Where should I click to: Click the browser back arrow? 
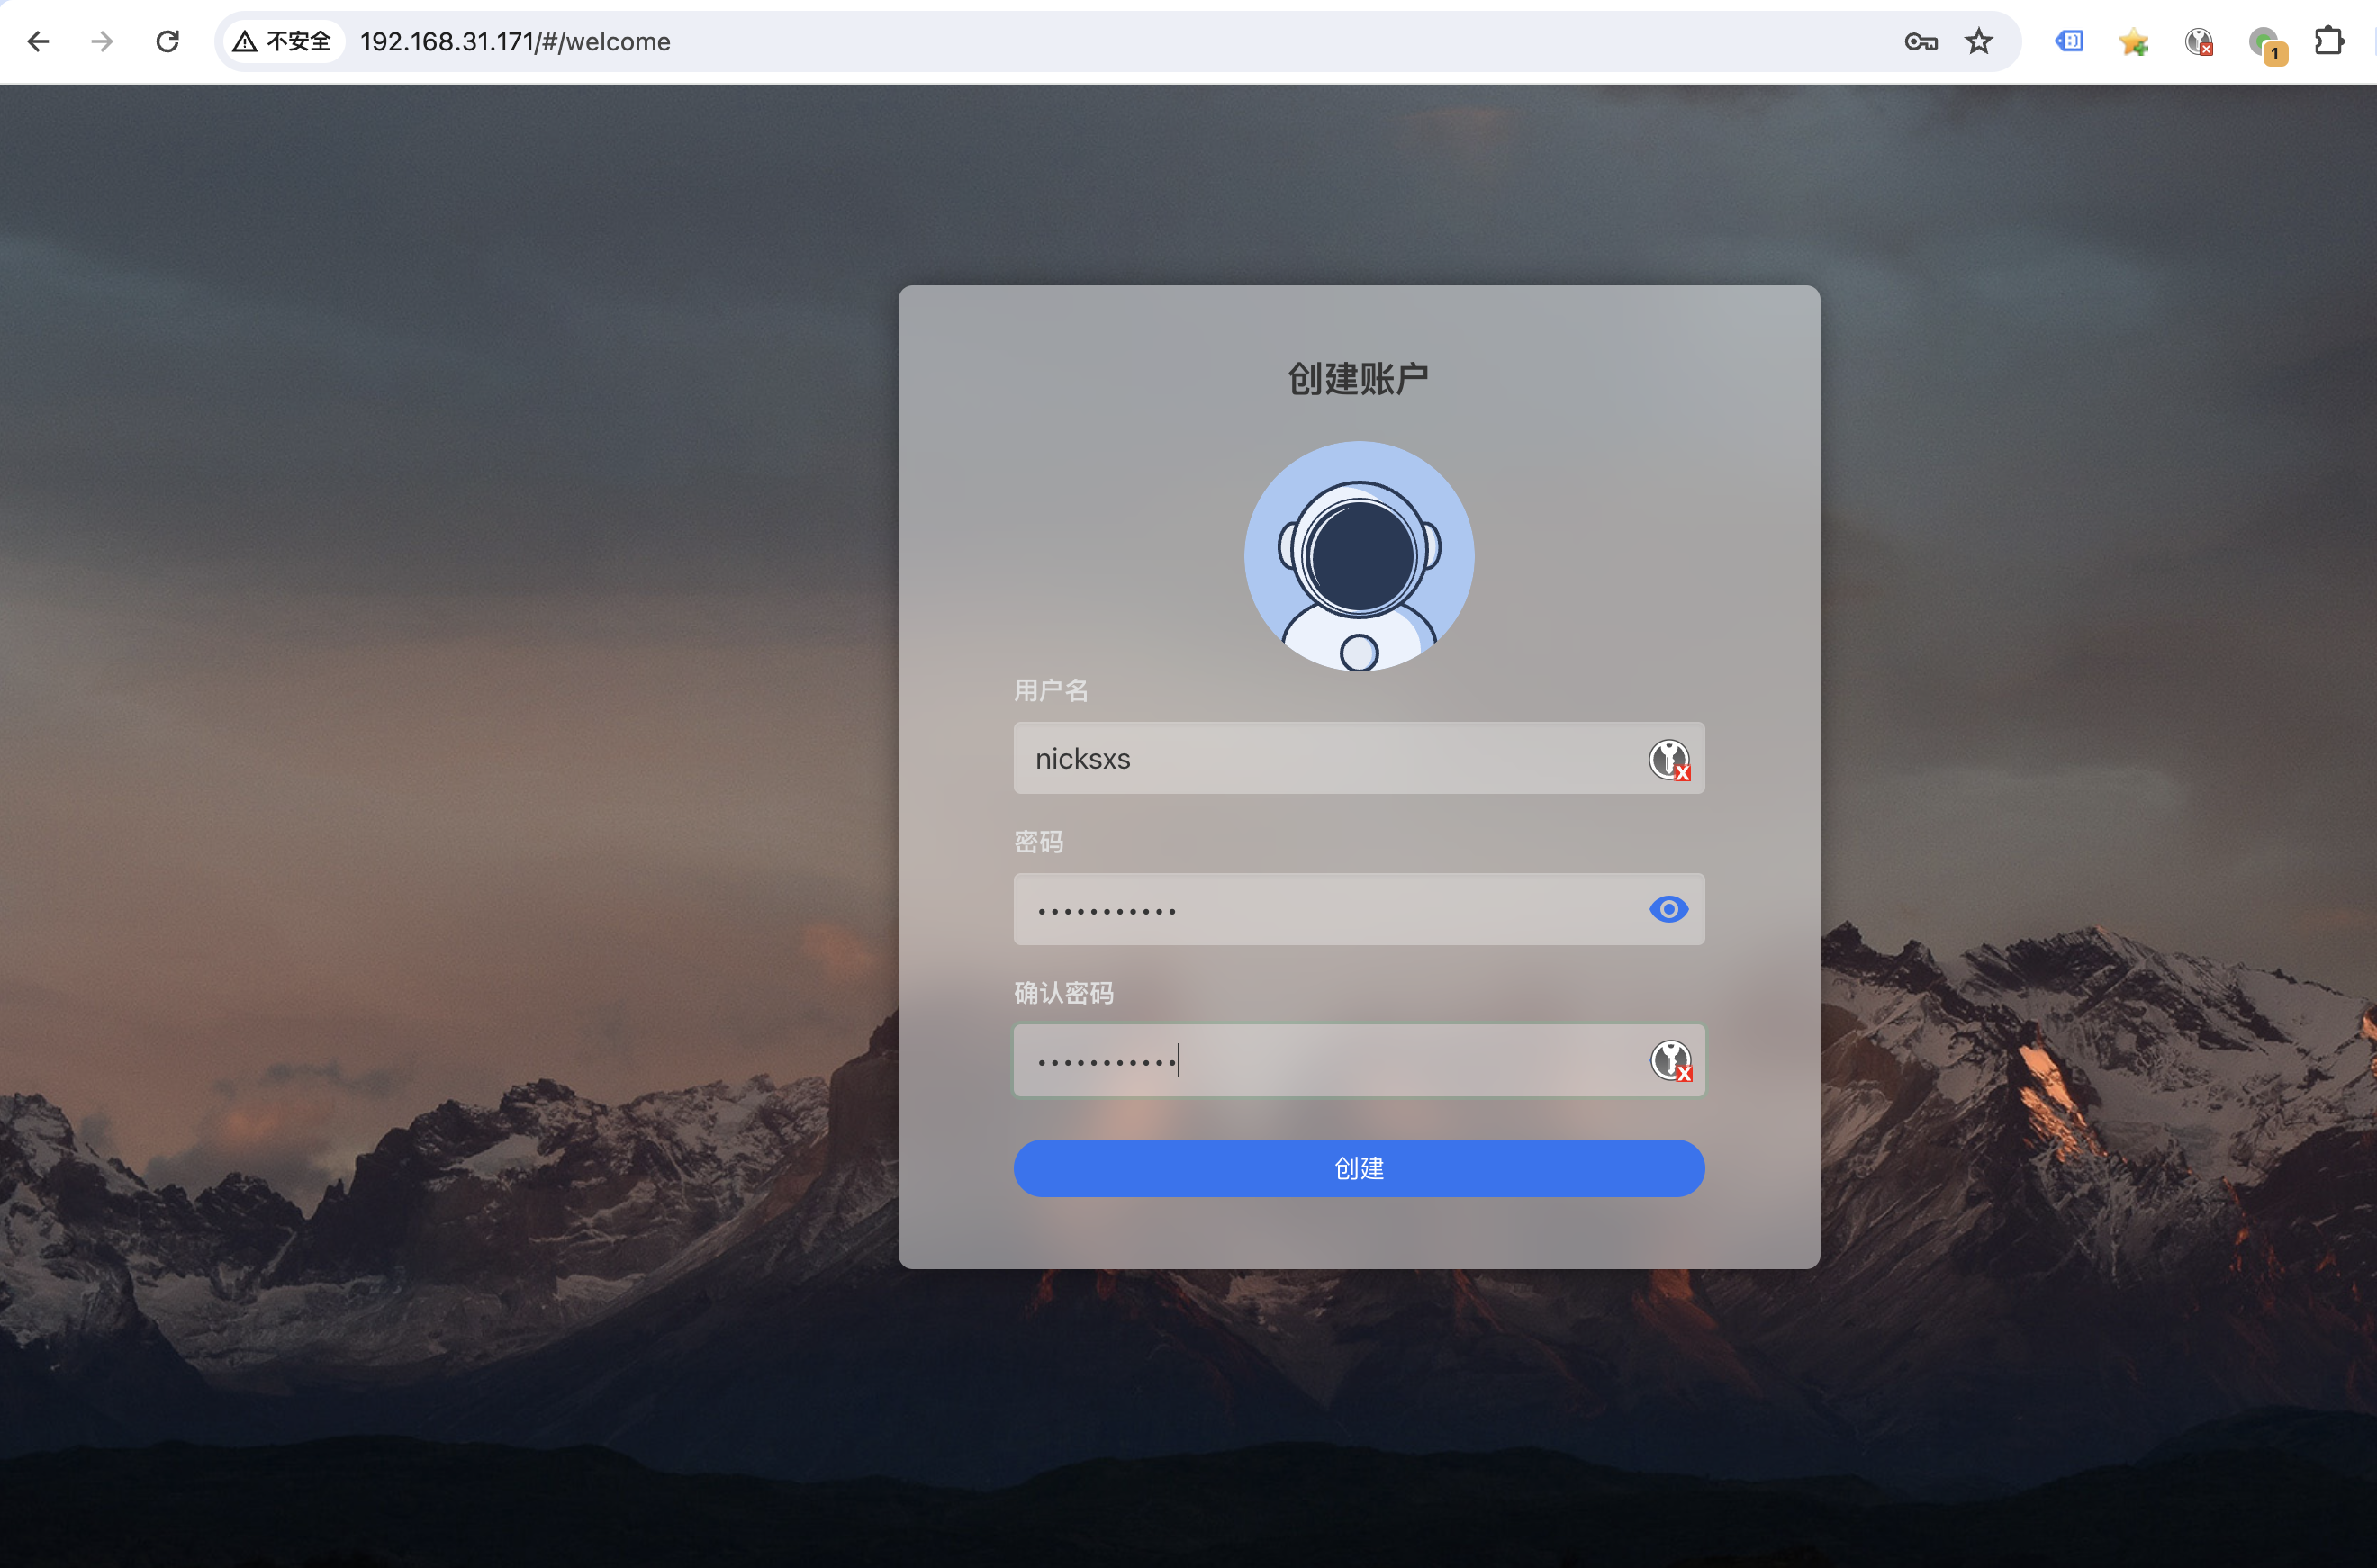tap(38, 41)
